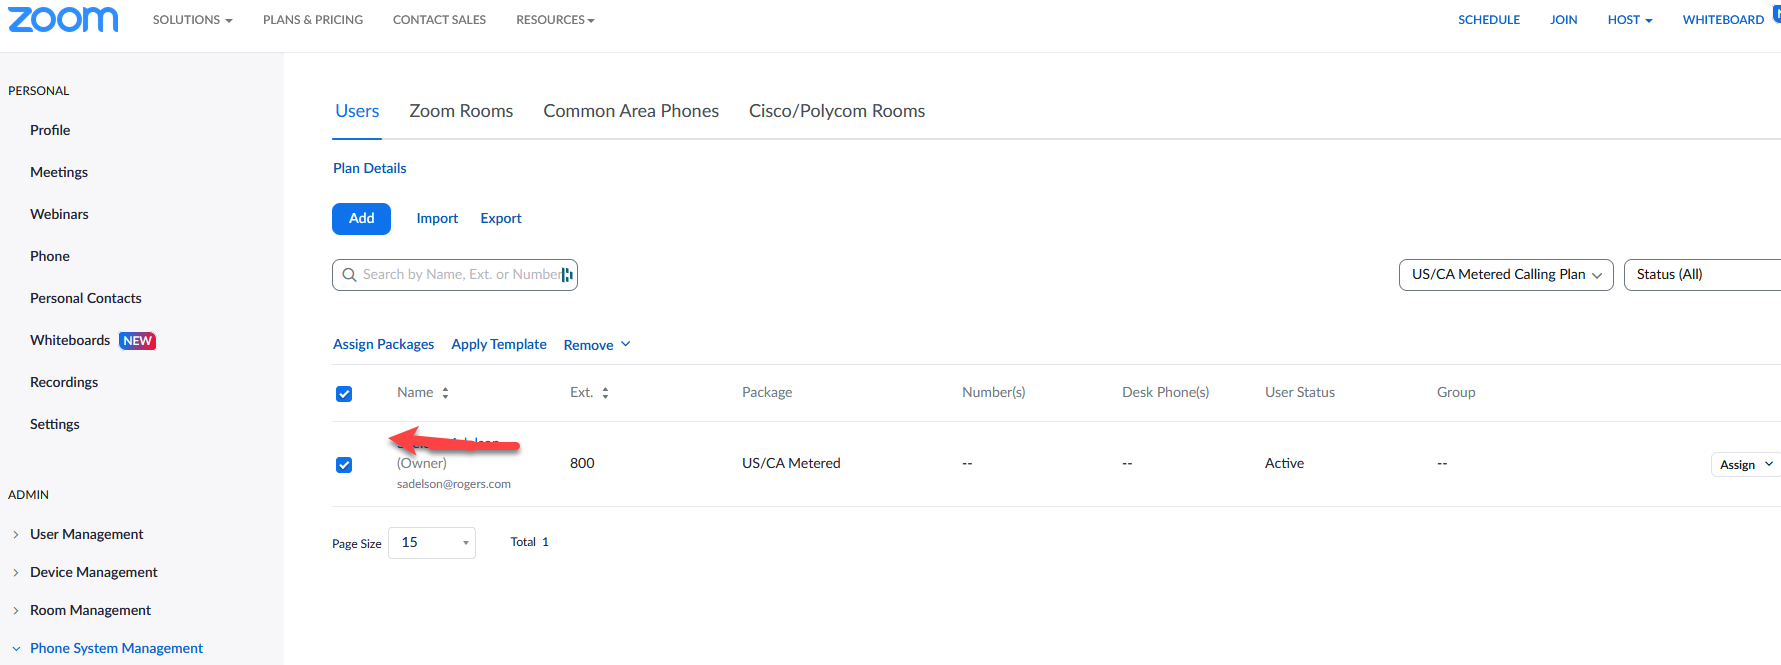Click Schedule in the top bar
This screenshot has width=1781, height=665.
tap(1489, 20)
